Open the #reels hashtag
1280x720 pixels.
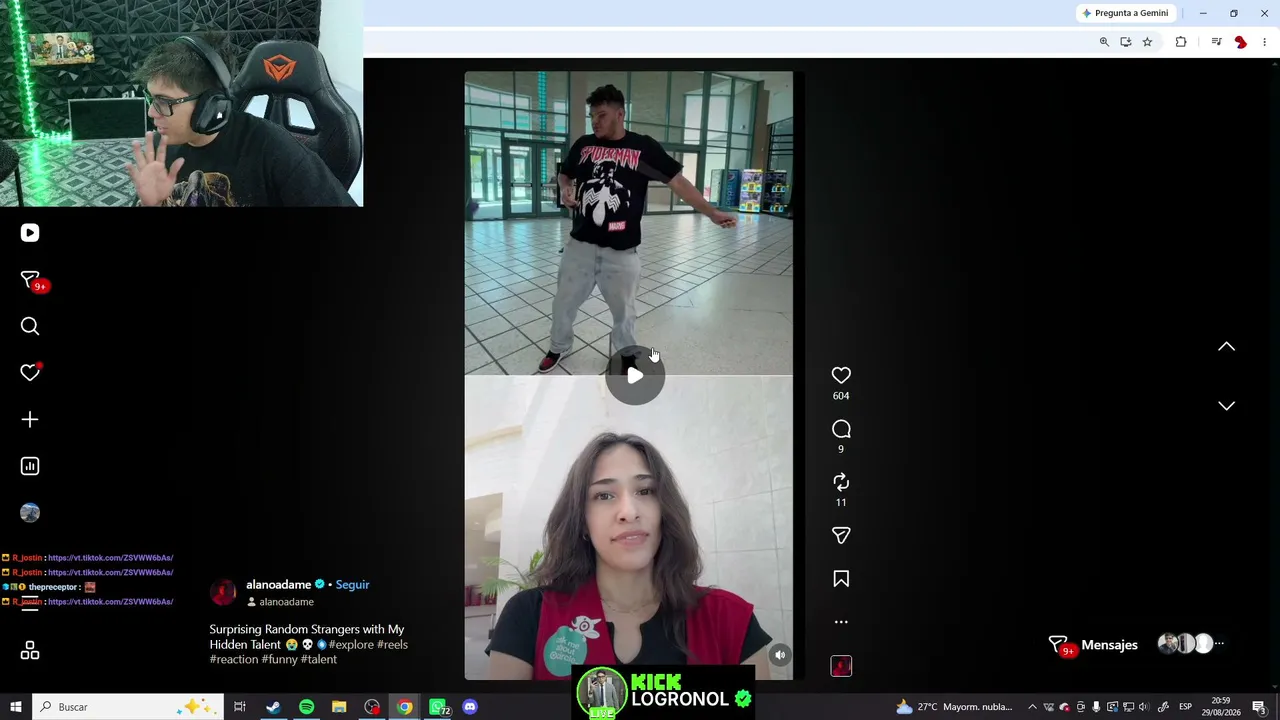click(x=392, y=645)
